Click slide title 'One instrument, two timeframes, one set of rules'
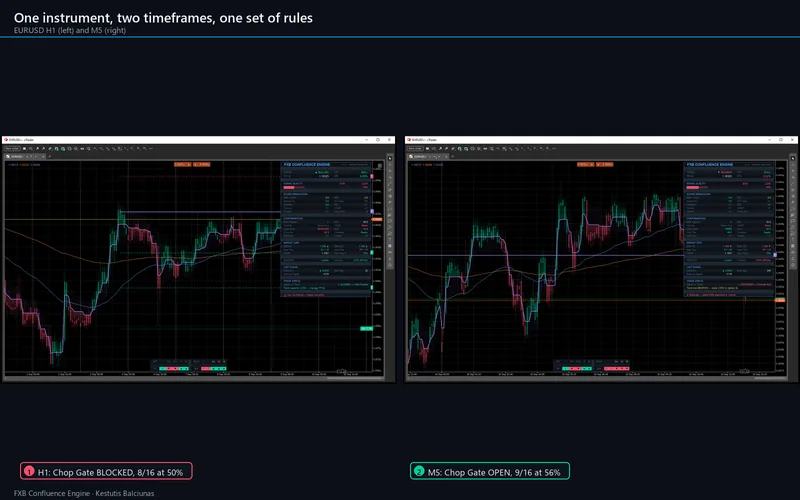Image resolution: width=800 pixels, height=500 pixels. point(163,18)
